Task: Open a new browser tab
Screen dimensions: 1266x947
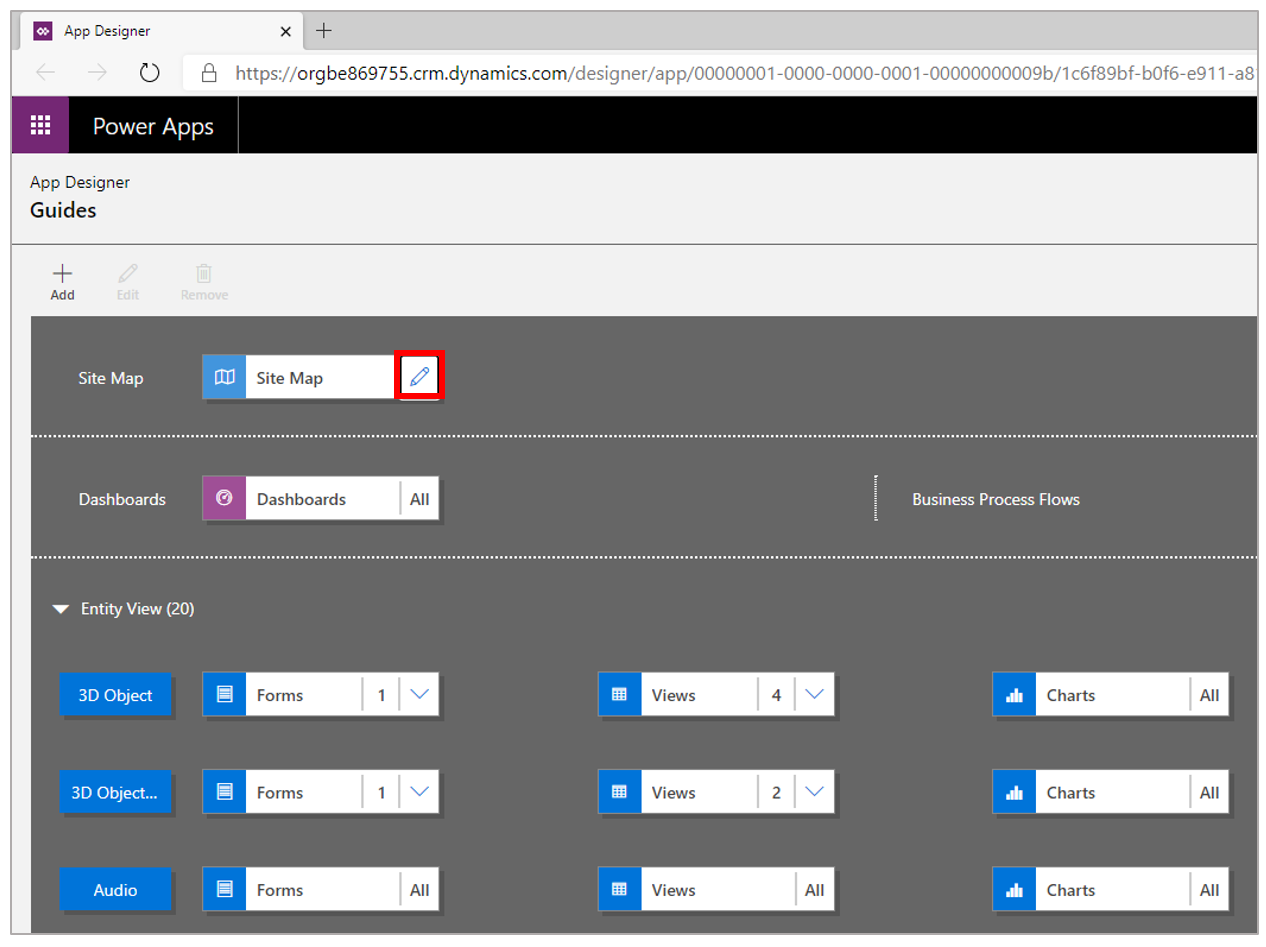Action: [x=323, y=31]
